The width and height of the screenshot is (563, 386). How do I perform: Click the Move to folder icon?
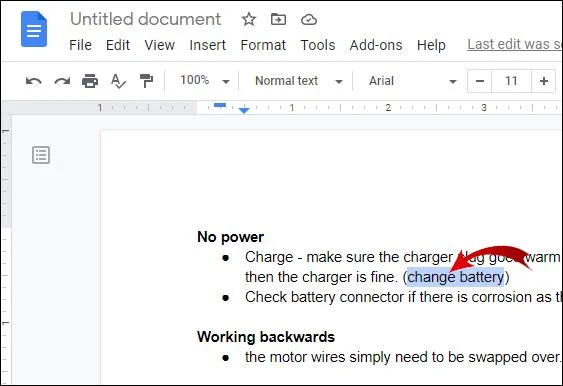coord(278,19)
